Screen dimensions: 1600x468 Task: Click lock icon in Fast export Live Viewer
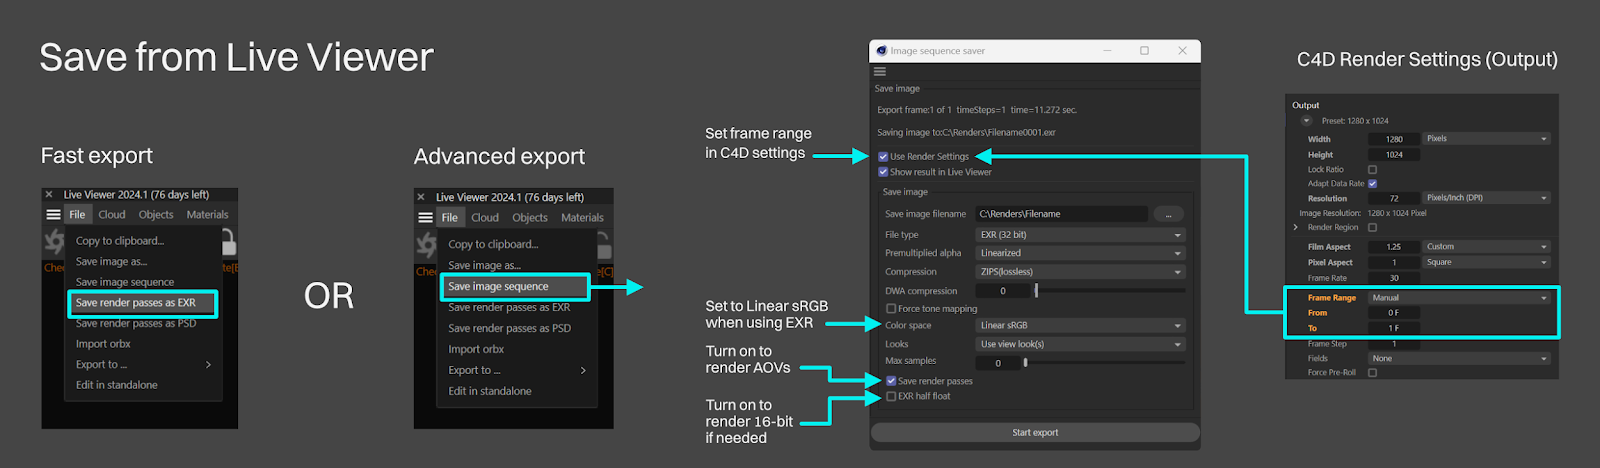[x=228, y=242]
